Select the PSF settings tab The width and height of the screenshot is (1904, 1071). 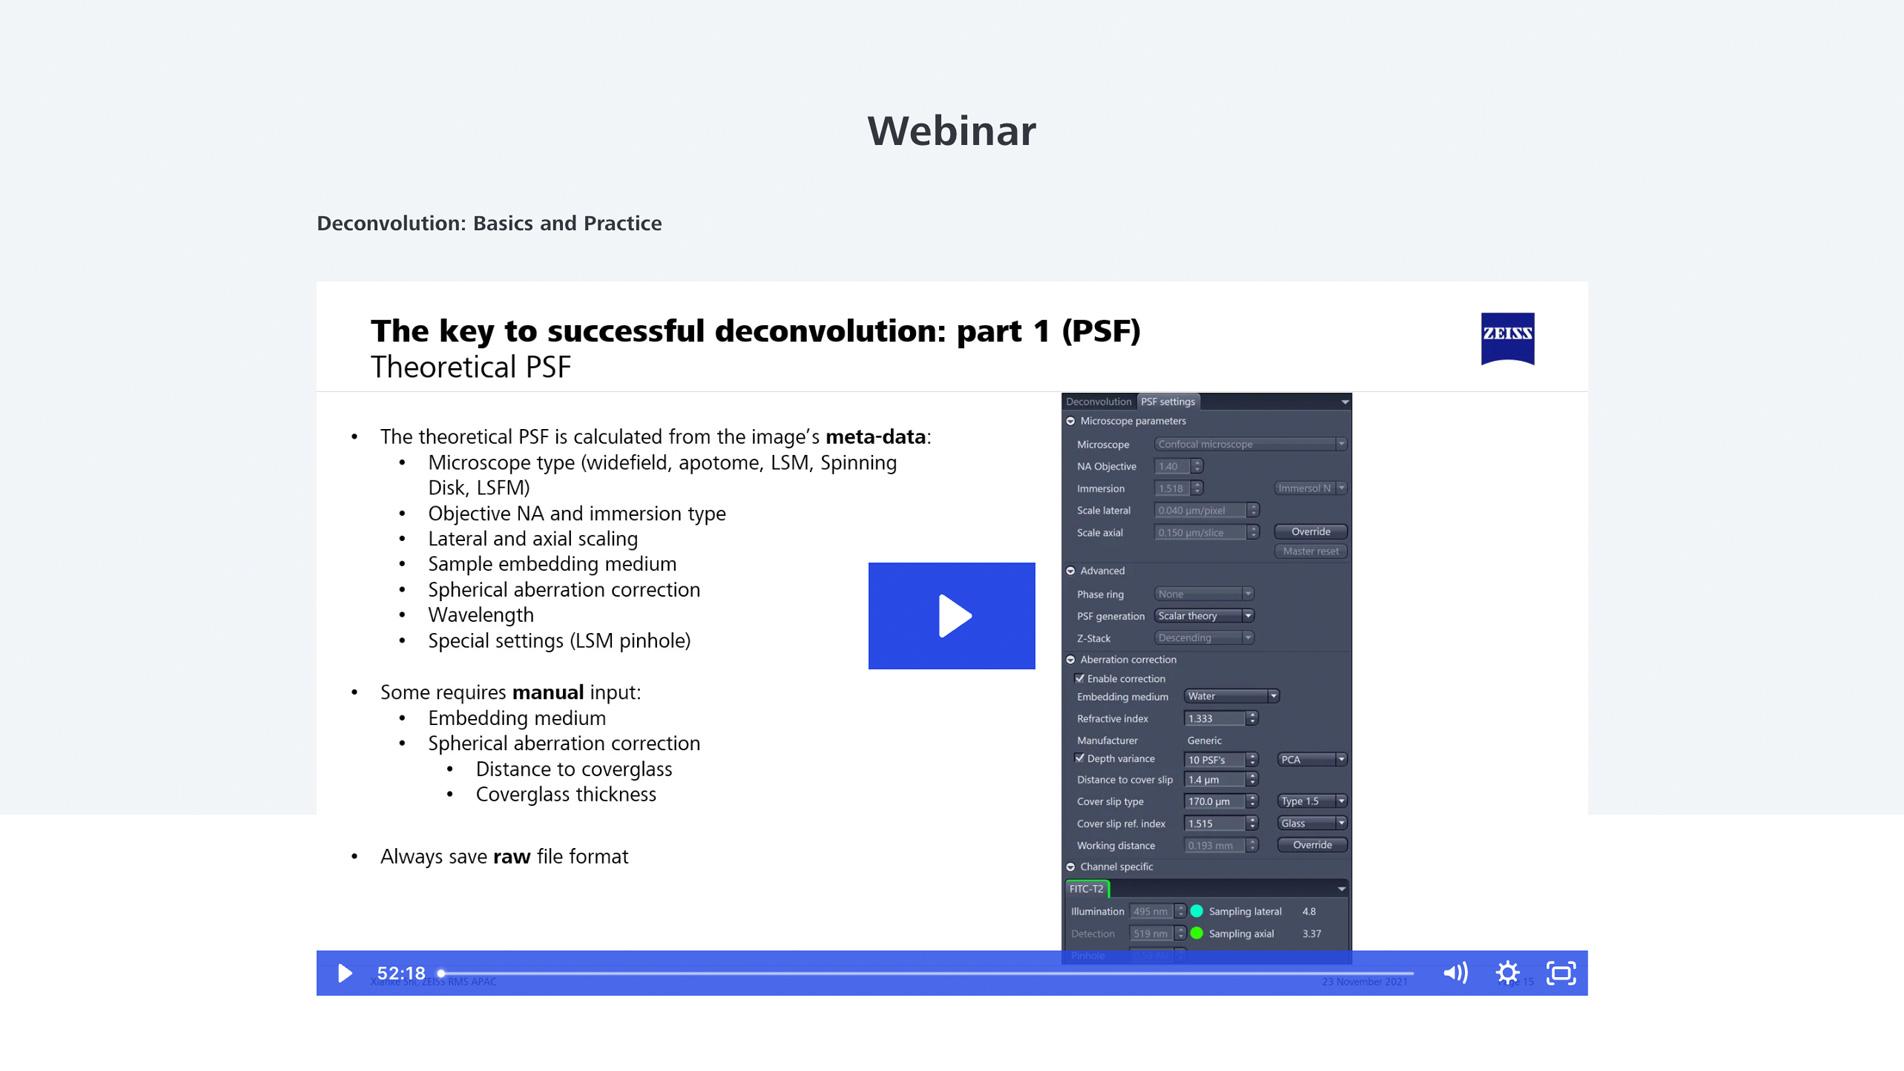(1166, 401)
